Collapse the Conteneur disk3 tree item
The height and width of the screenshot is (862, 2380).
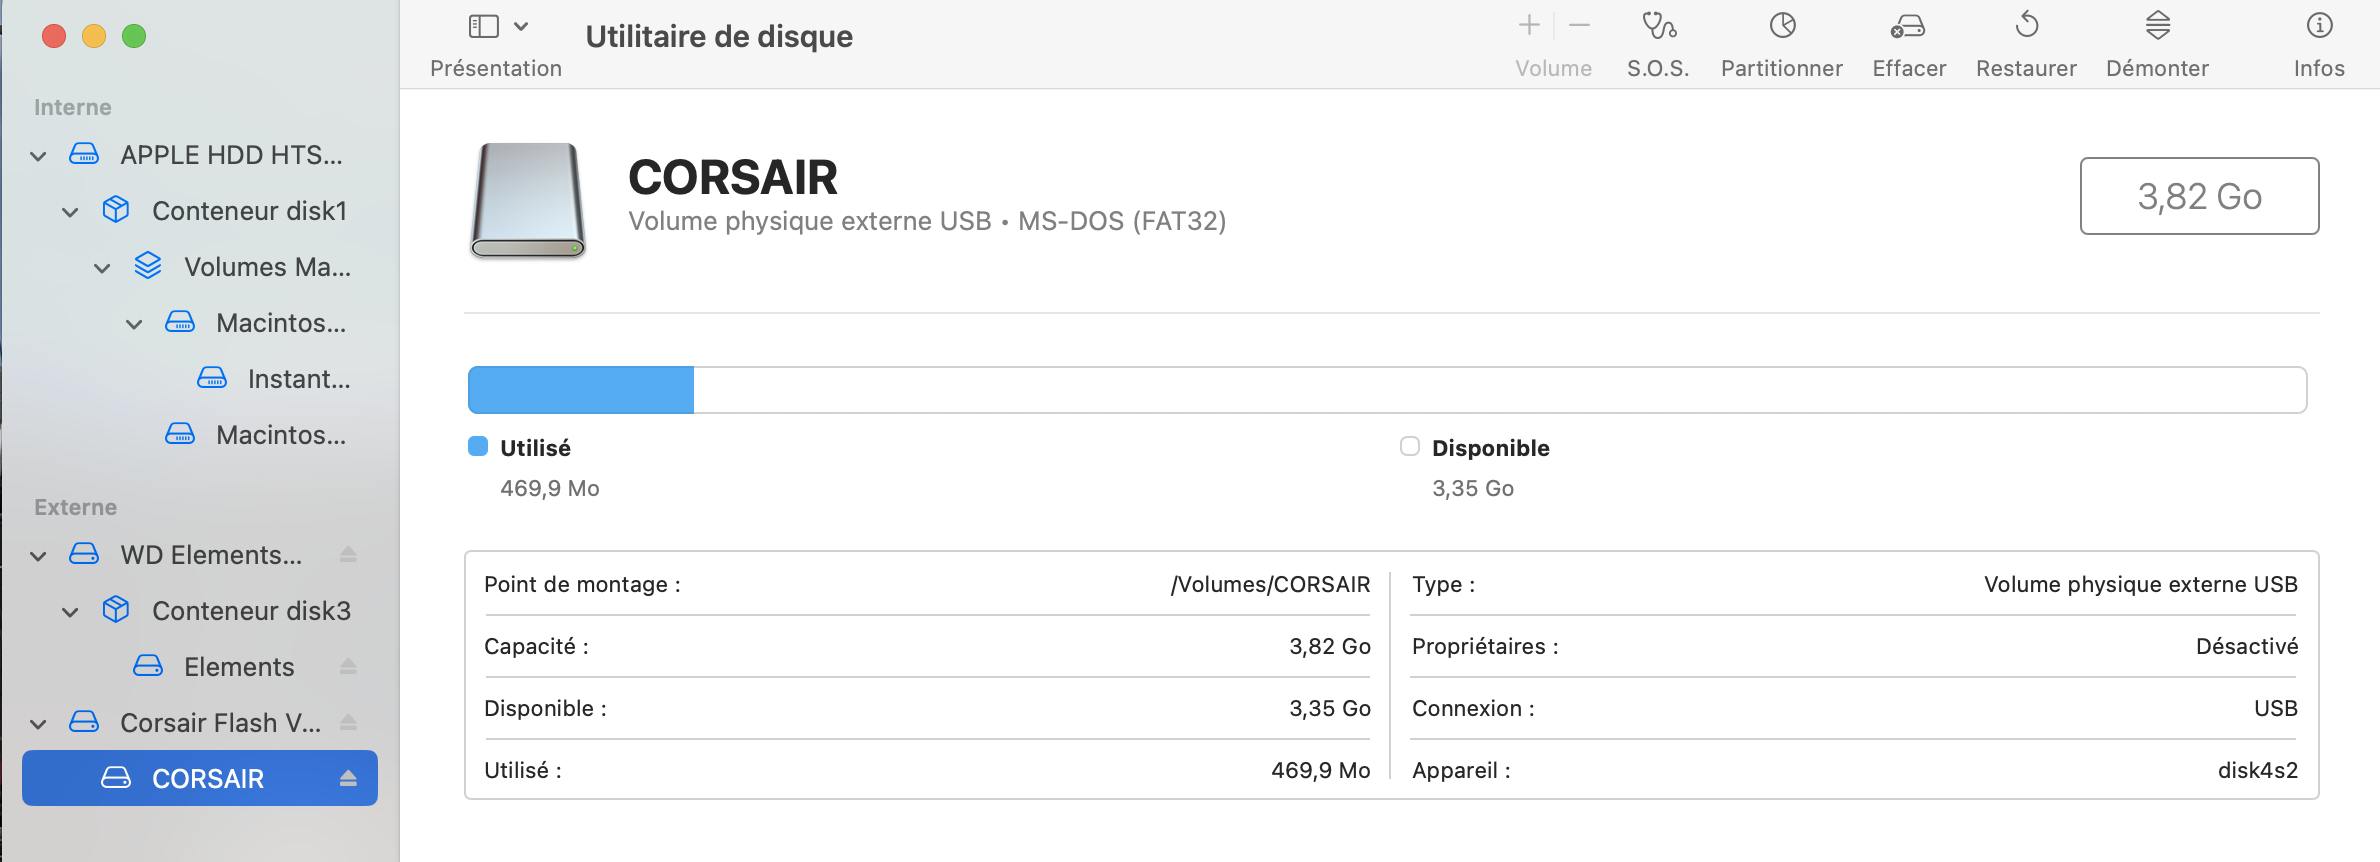pyautogui.click(x=70, y=612)
